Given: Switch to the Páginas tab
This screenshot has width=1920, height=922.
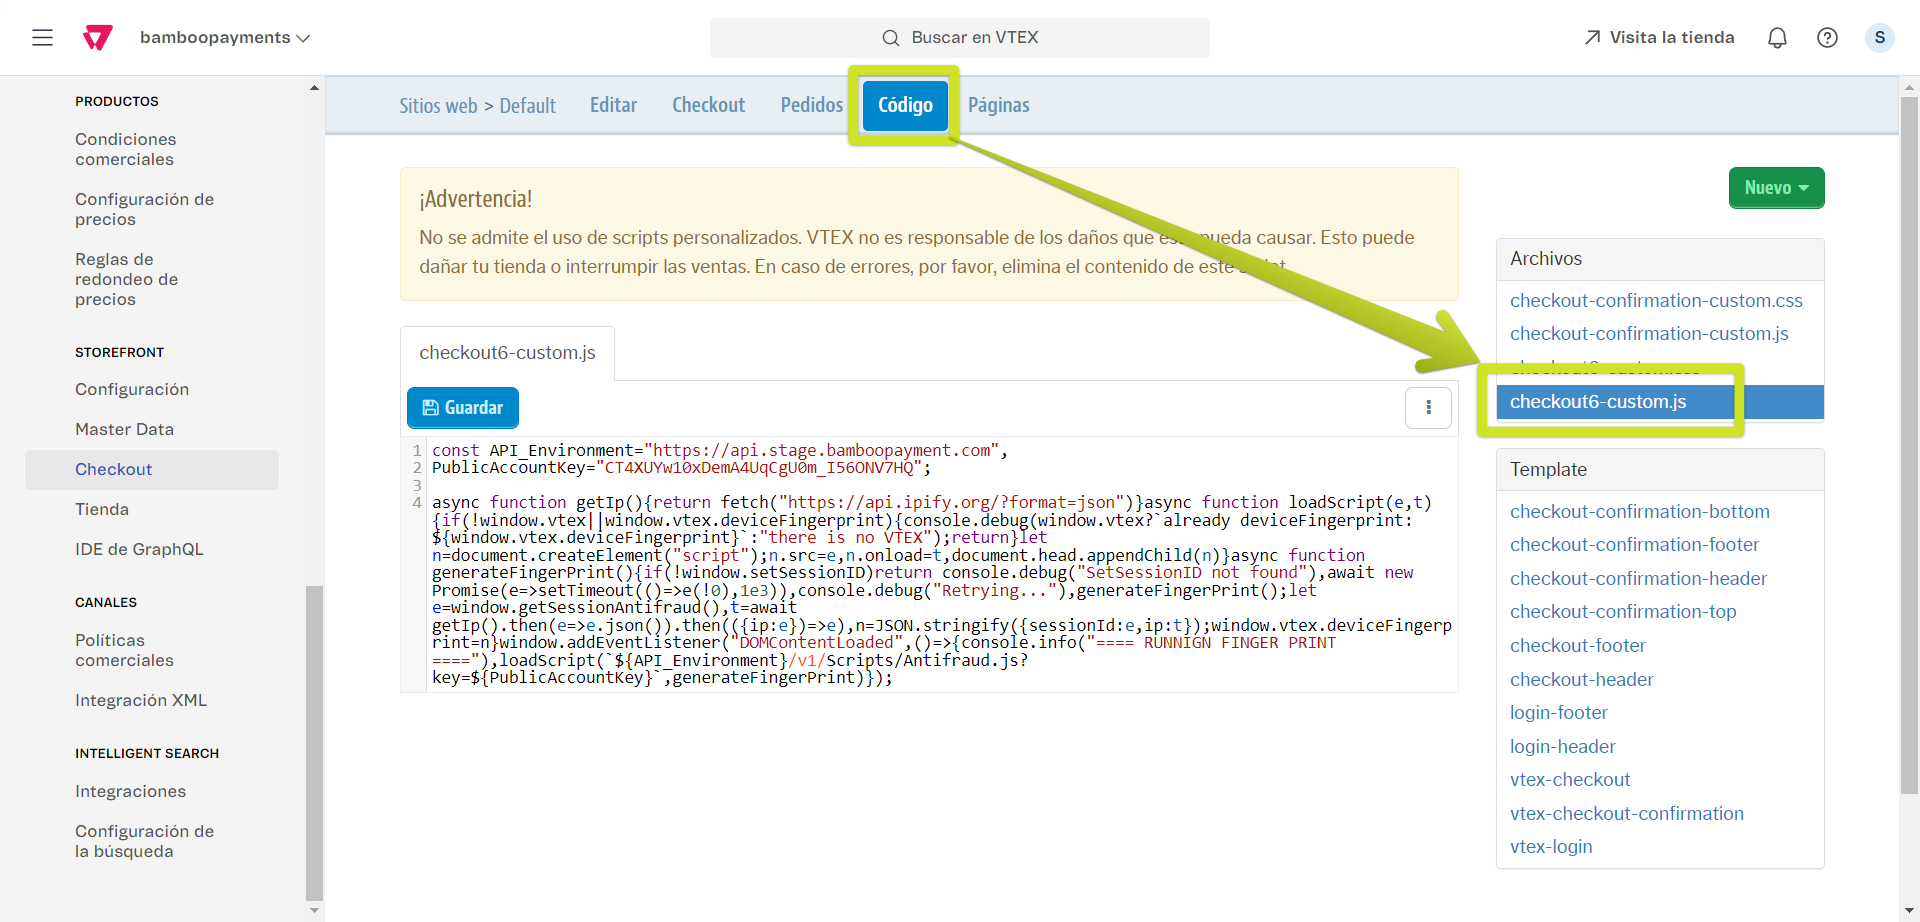Looking at the screenshot, I should (x=998, y=105).
